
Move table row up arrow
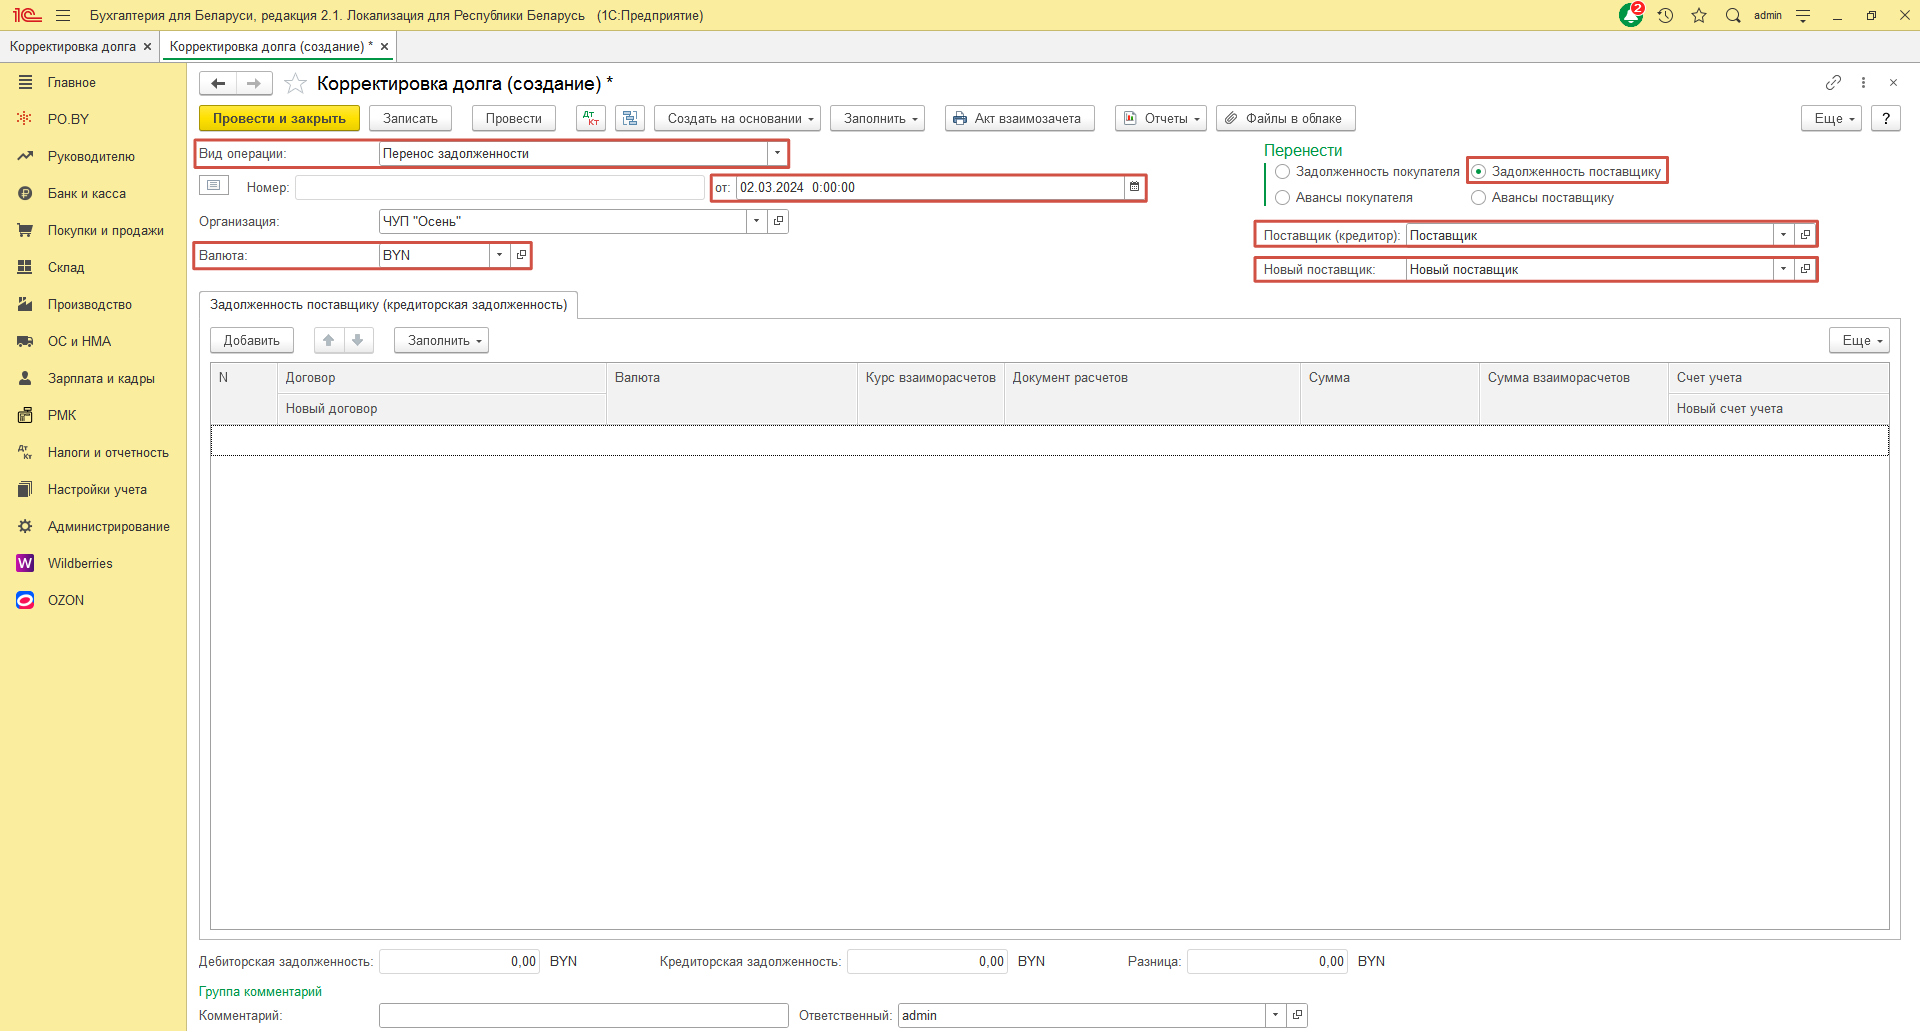point(329,340)
